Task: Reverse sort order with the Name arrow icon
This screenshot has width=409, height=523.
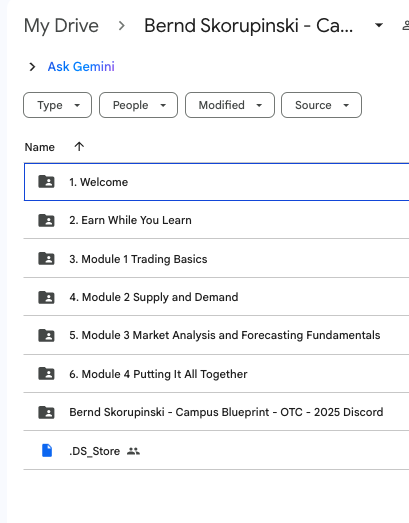Action: [x=79, y=146]
